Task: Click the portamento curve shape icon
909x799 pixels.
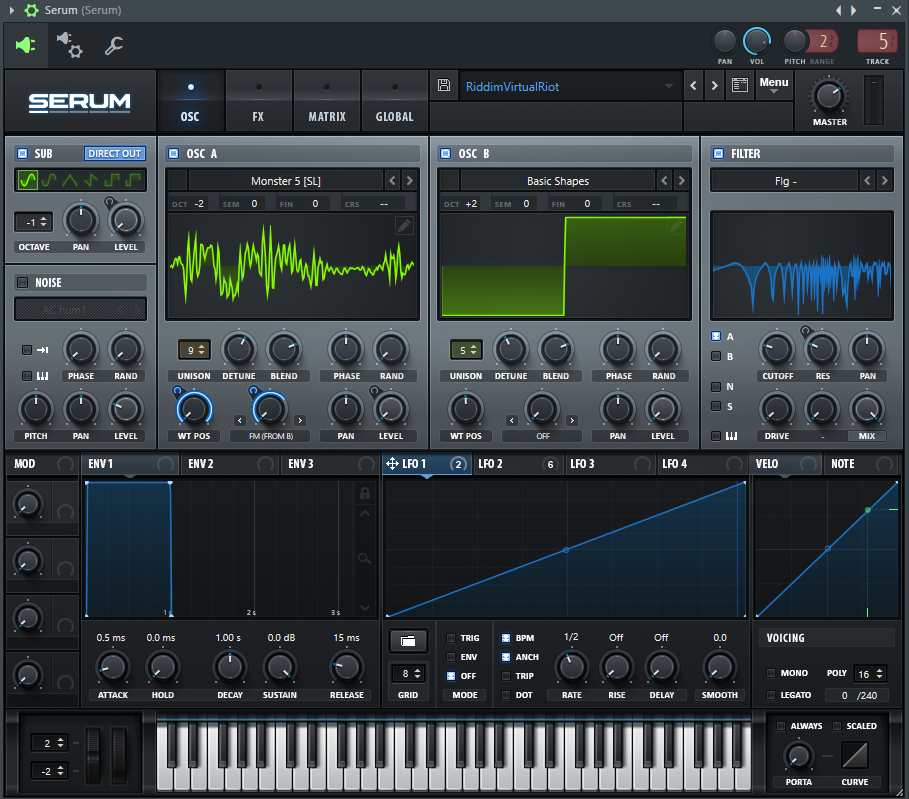Action: (855, 756)
